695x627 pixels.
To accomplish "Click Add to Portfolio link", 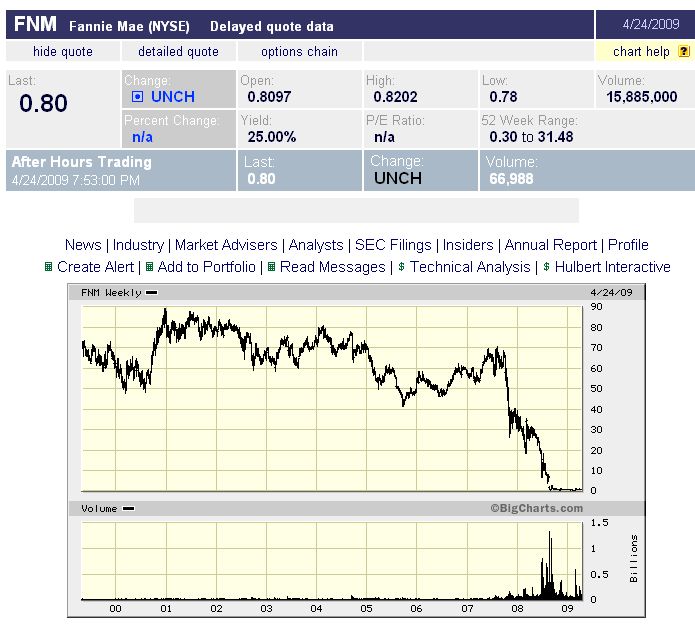I will [207, 267].
